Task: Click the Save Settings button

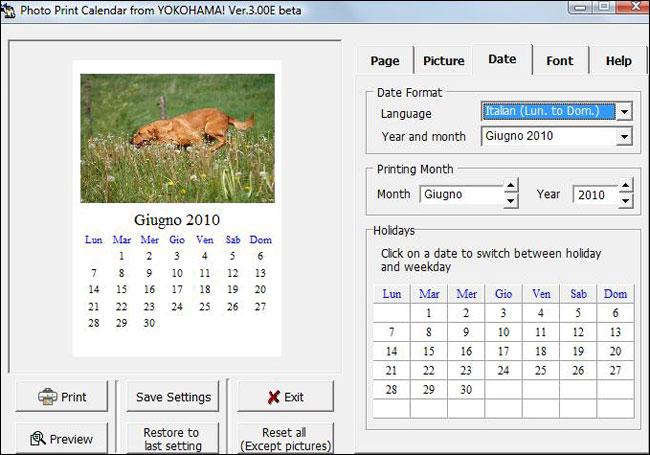Action: coord(173,397)
